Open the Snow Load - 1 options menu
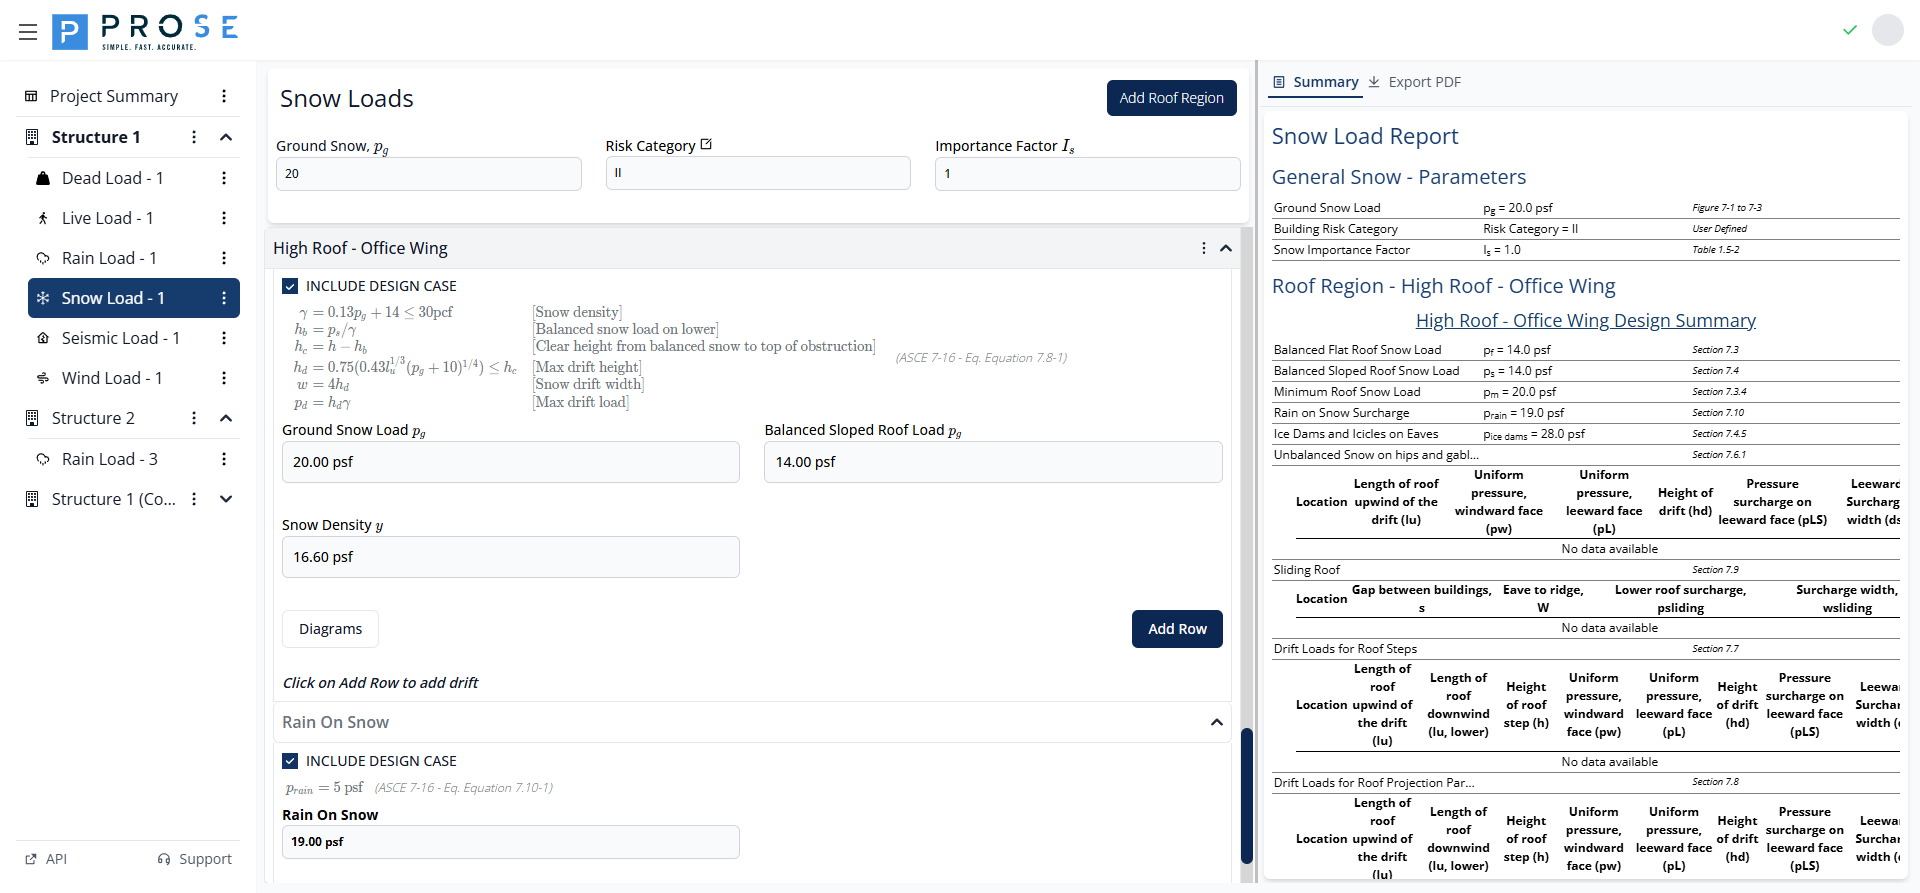The image size is (1920, 893). 224,298
